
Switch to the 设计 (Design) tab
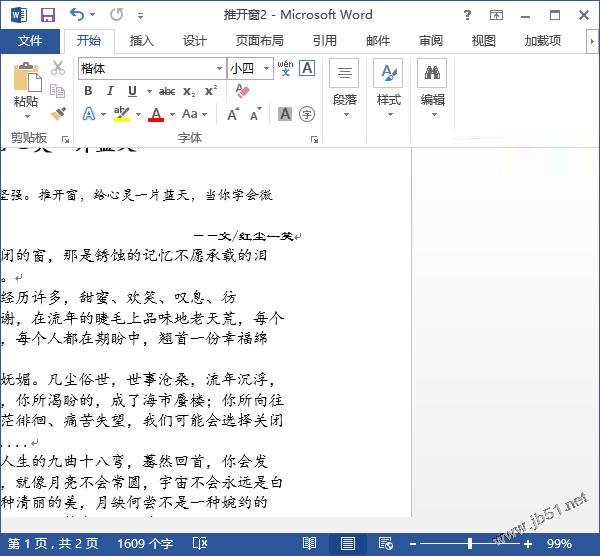194,41
